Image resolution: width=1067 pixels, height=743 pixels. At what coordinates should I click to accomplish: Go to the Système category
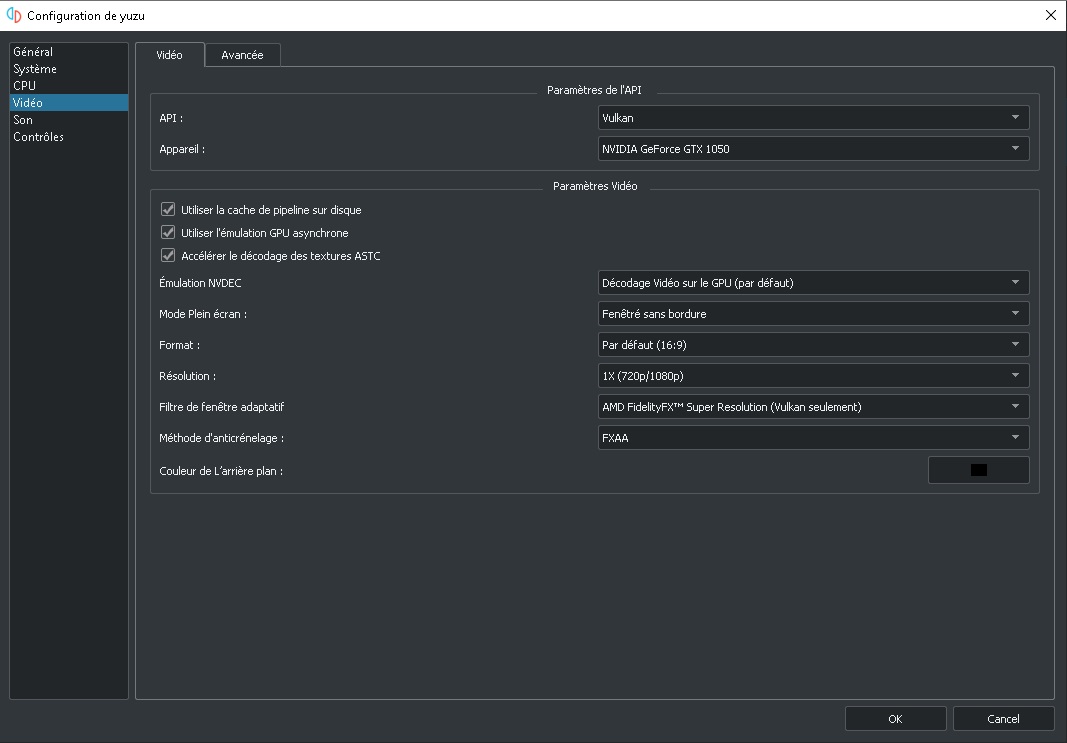click(x=35, y=69)
